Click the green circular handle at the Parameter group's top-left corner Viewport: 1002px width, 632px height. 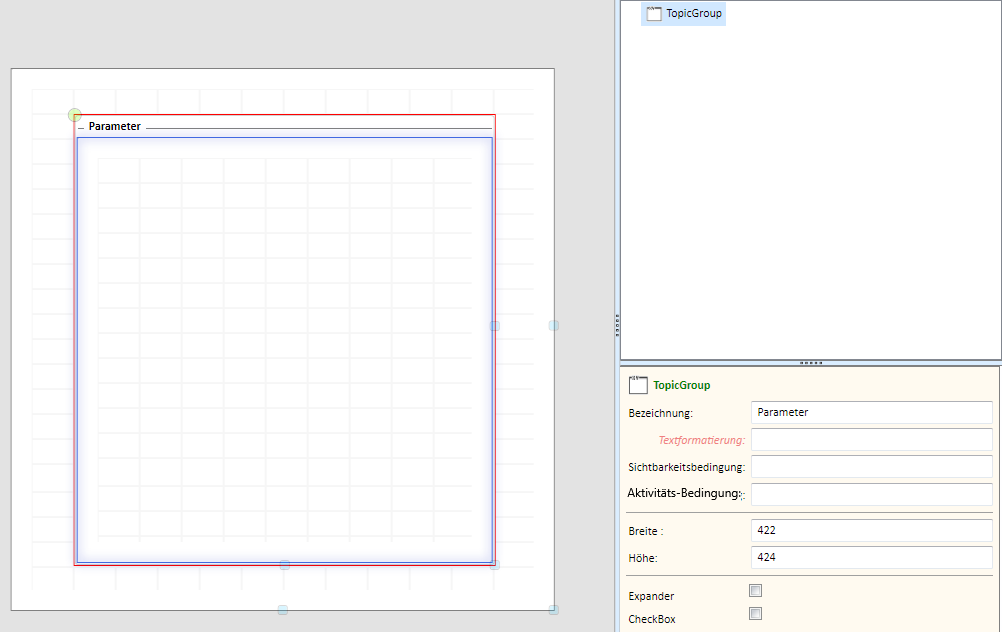click(x=75, y=116)
